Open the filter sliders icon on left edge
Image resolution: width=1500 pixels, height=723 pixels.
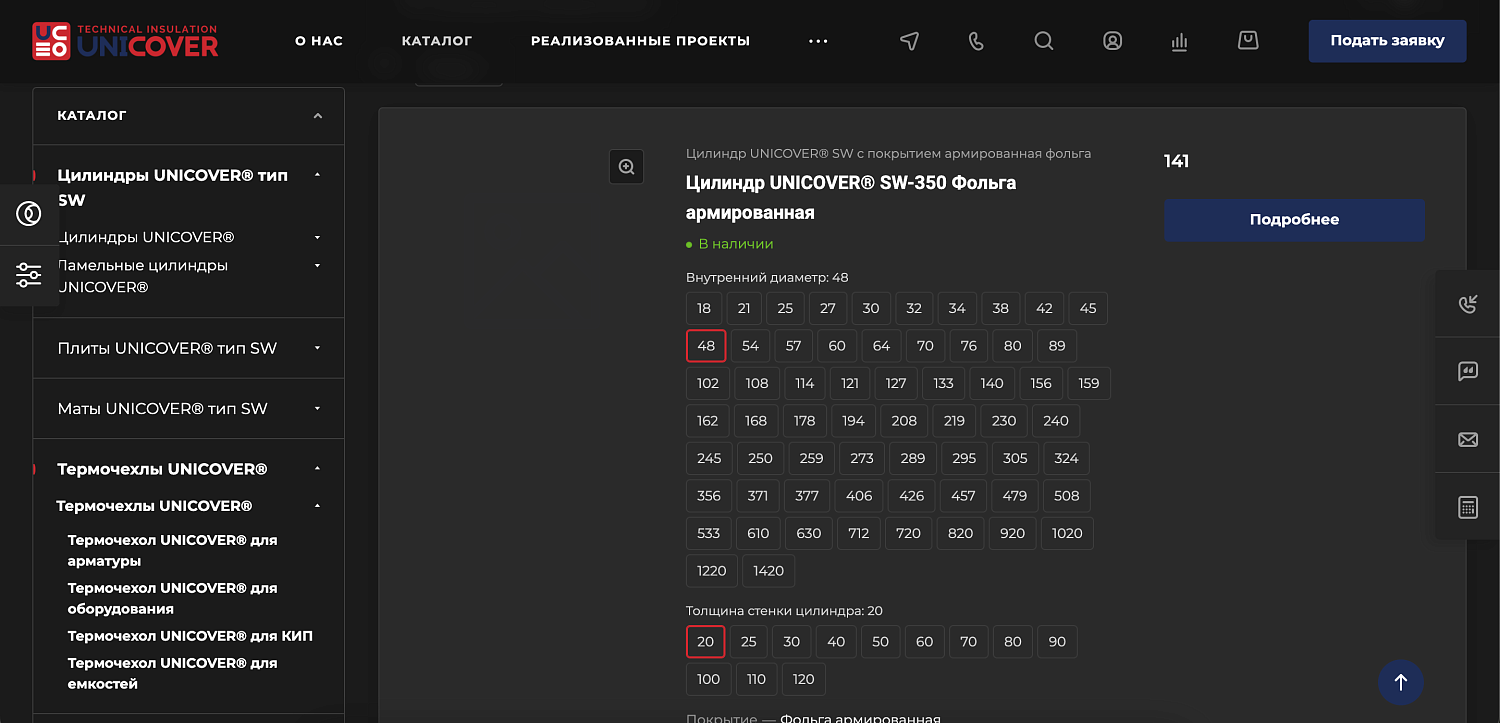click(29, 275)
